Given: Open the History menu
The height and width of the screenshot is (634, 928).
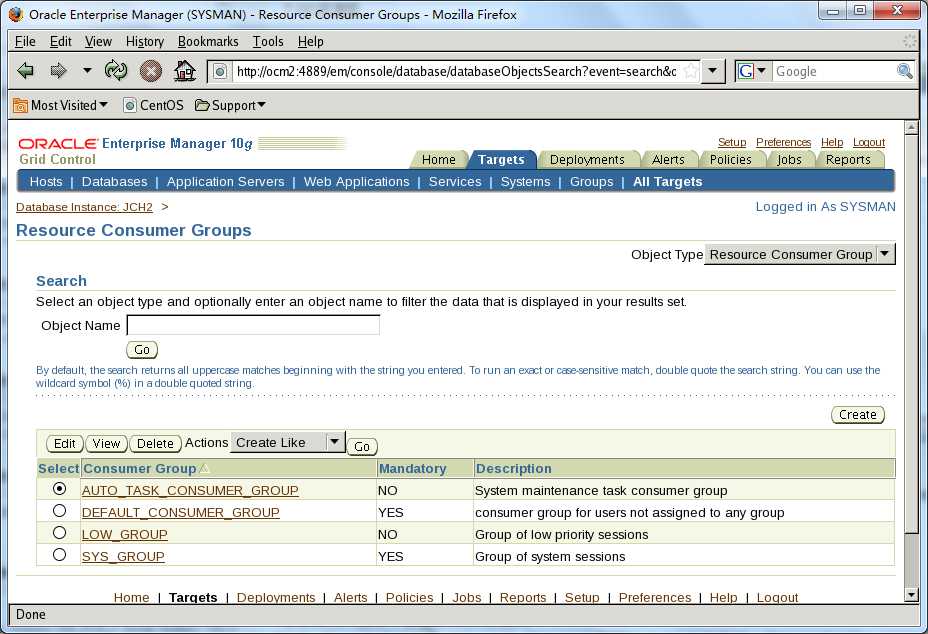Looking at the screenshot, I should (x=144, y=41).
